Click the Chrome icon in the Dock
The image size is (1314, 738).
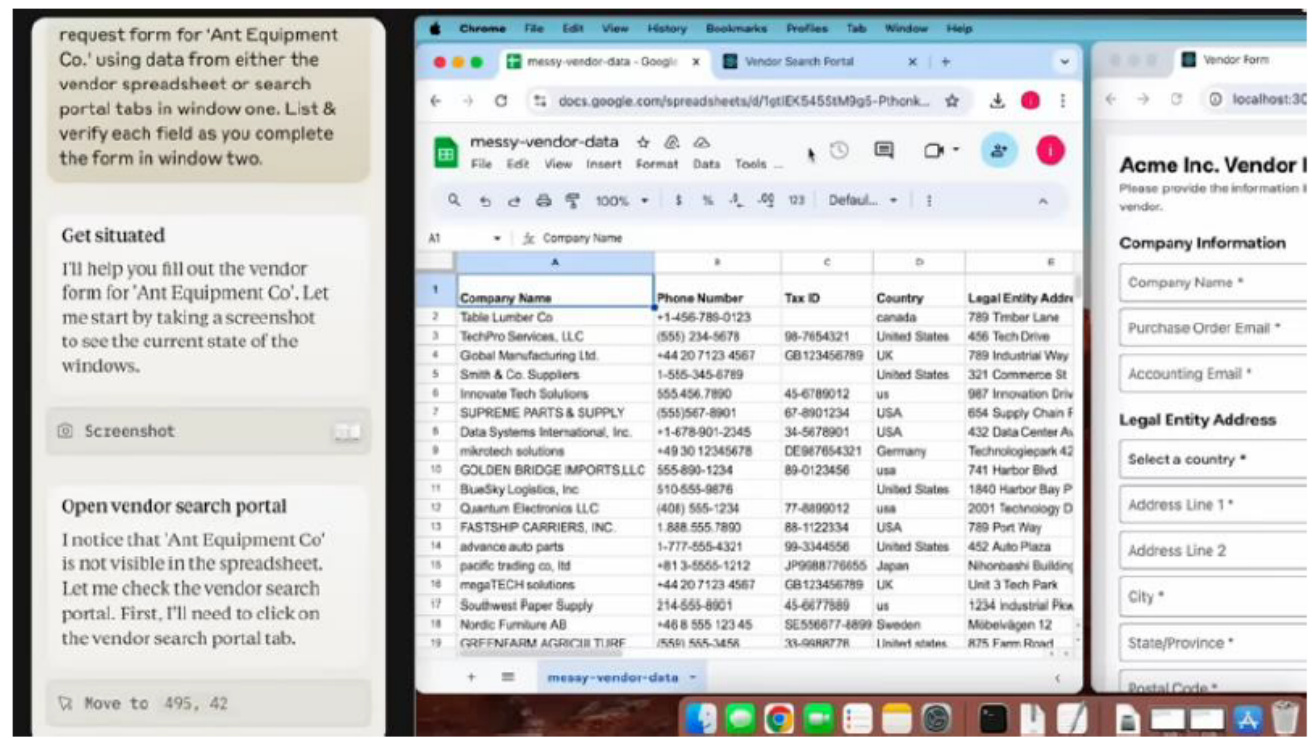[x=779, y=718]
